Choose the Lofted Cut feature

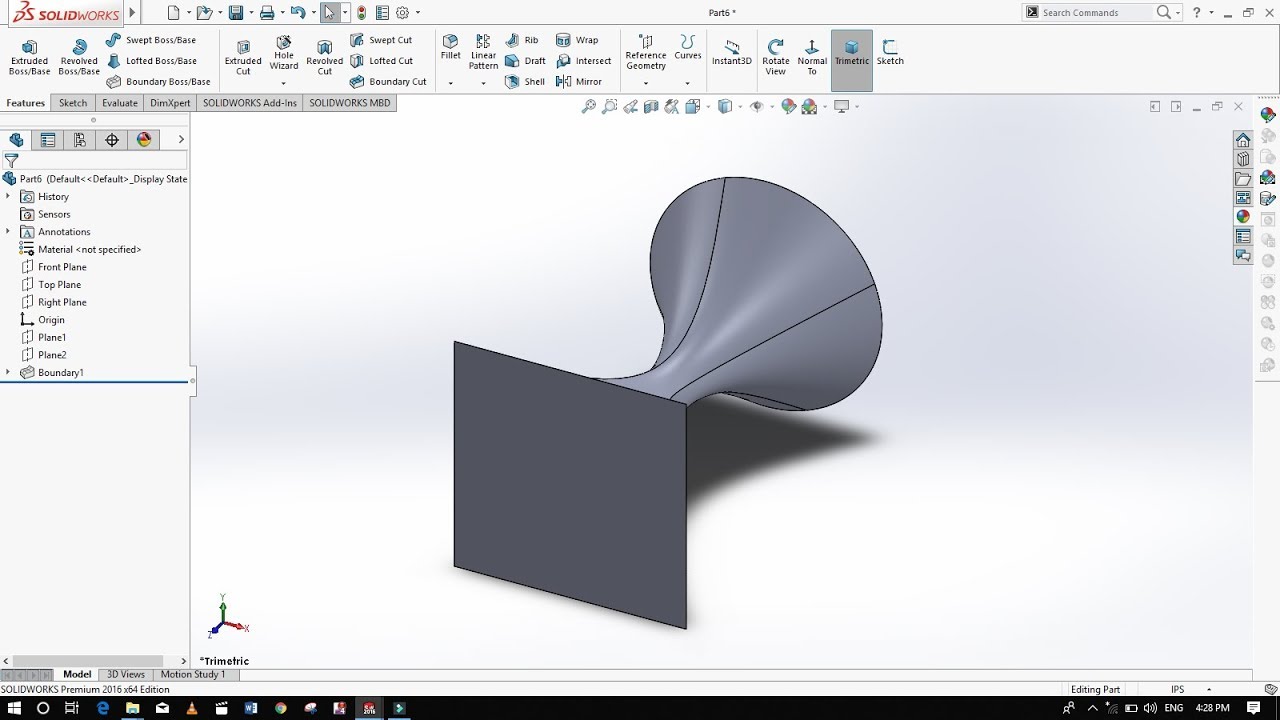tap(381, 61)
